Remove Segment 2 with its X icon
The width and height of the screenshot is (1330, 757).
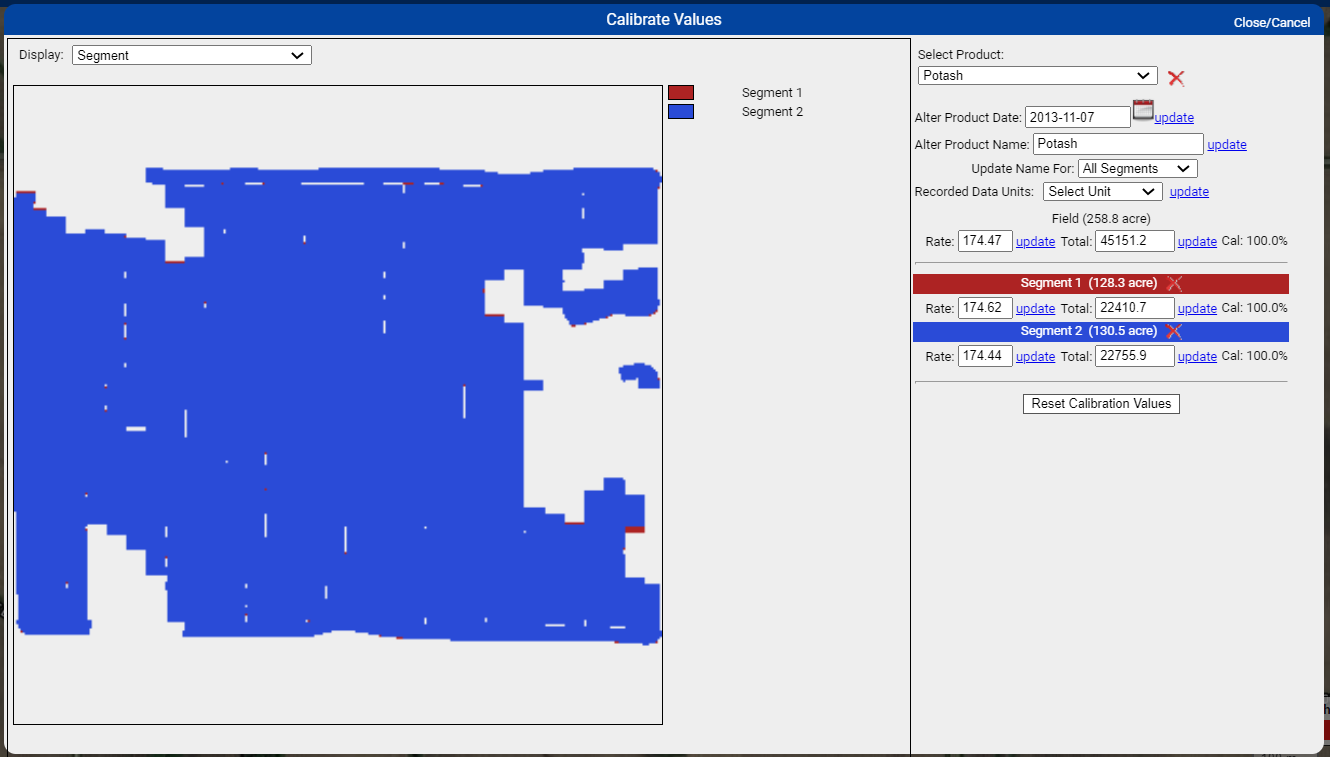click(1174, 331)
